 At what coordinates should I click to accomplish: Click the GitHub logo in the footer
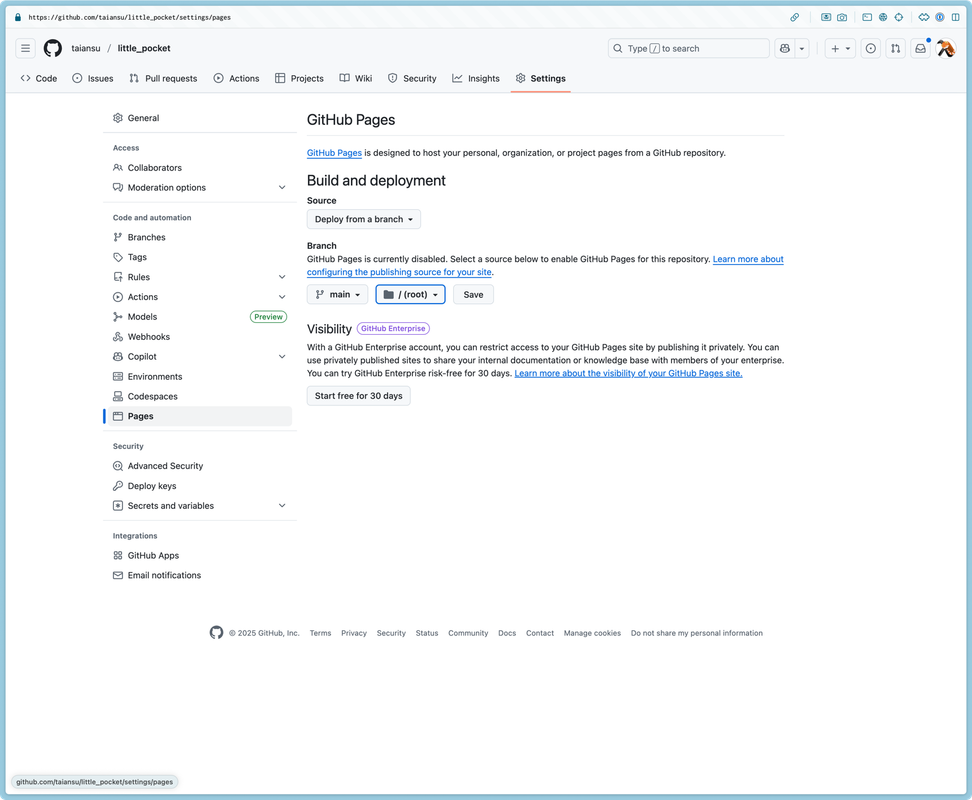pos(216,633)
